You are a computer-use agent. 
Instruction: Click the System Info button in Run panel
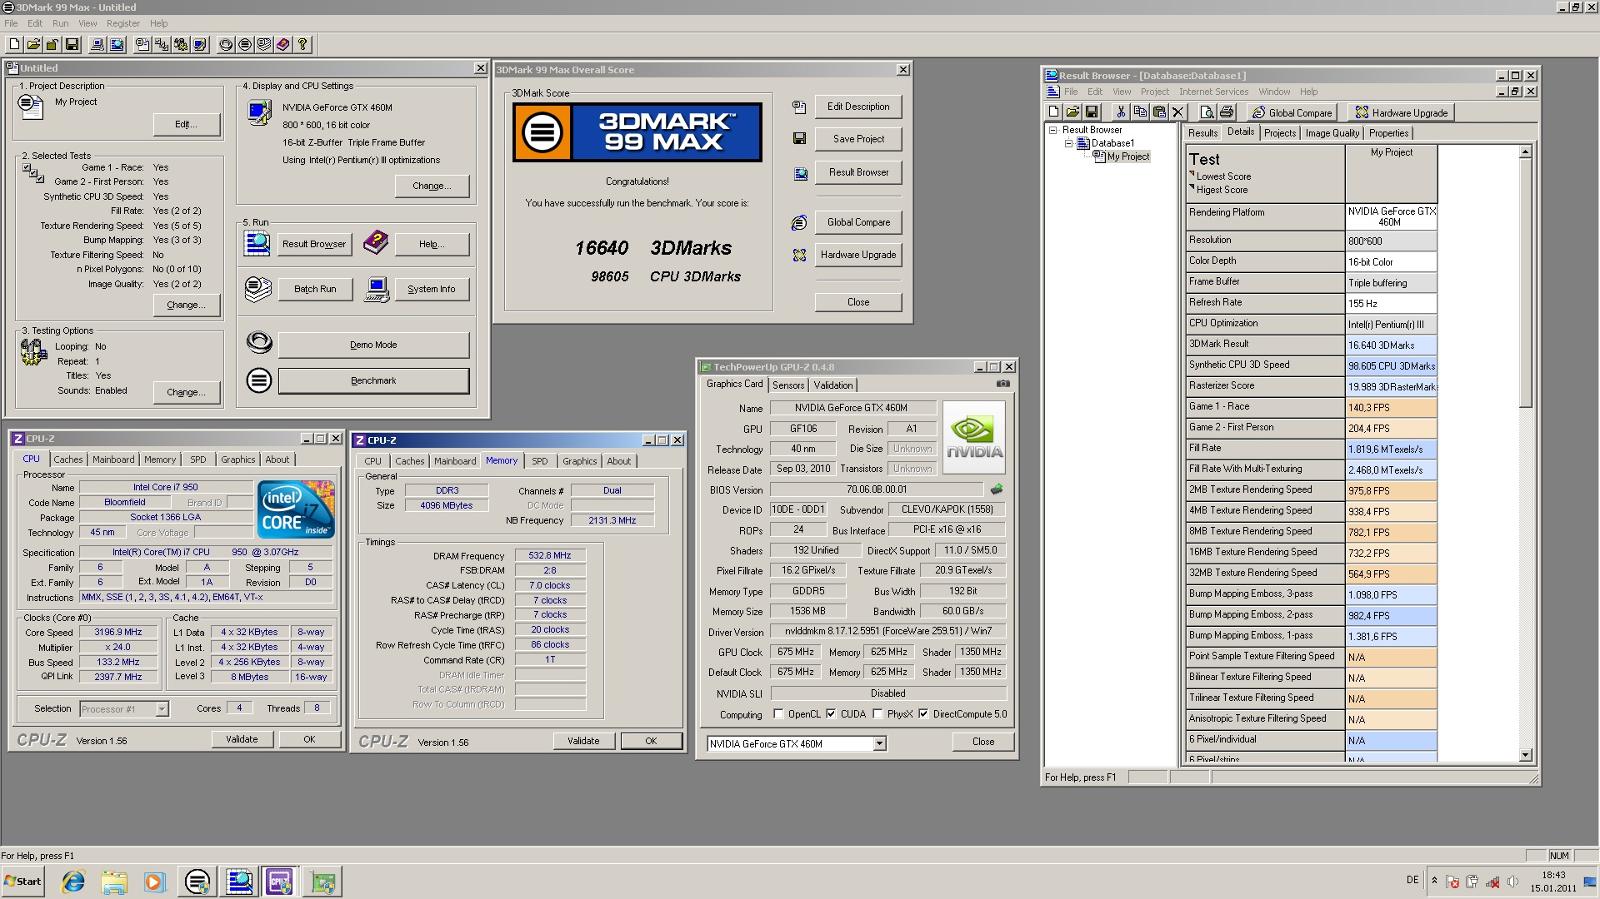[431, 289]
